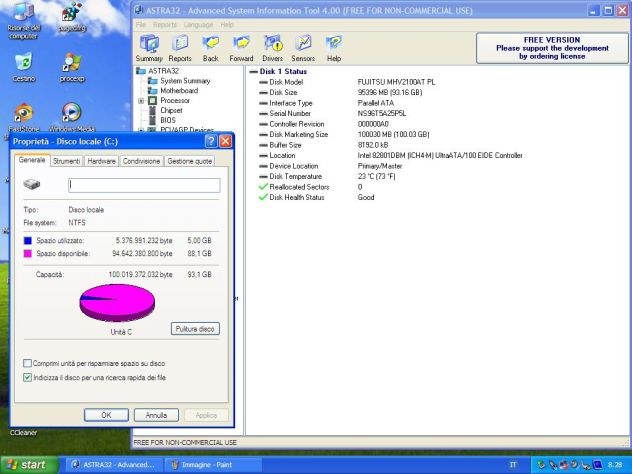Viewport: 632px width, 474px height.
Task: Open the Sensors toolbar icon
Action: point(303,48)
